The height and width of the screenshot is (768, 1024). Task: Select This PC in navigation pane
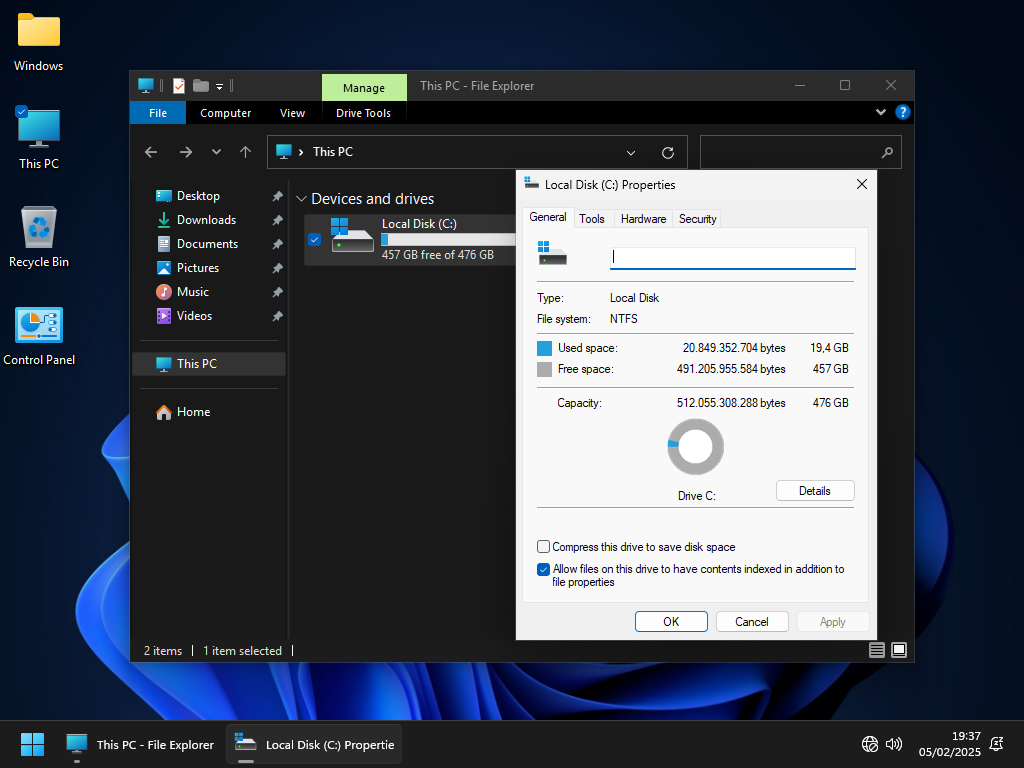[x=209, y=364]
